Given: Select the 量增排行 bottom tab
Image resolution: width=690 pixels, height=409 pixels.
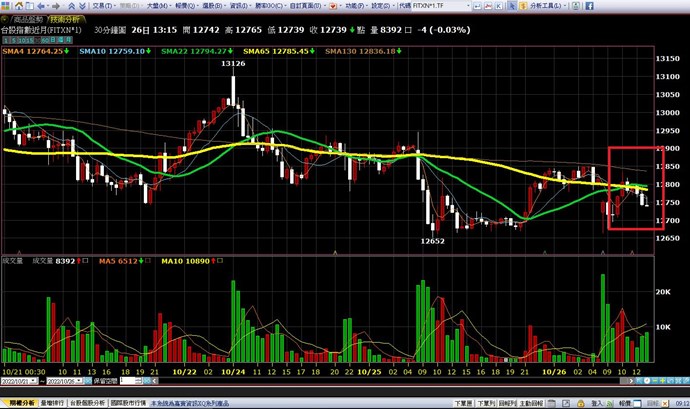Looking at the screenshot, I should (x=53, y=402).
